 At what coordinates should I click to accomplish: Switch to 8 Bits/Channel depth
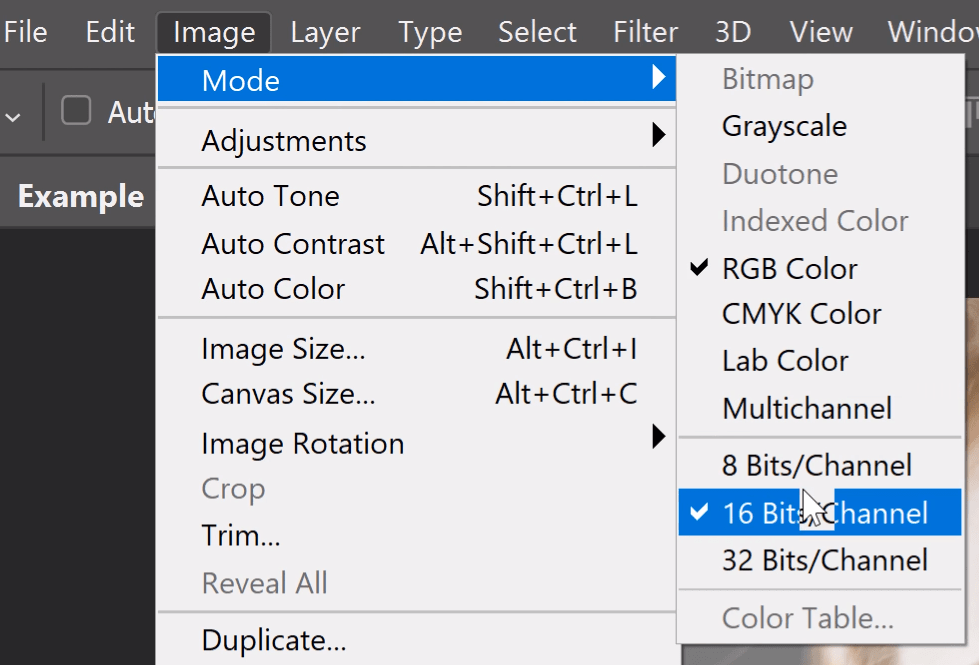point(816,465)
